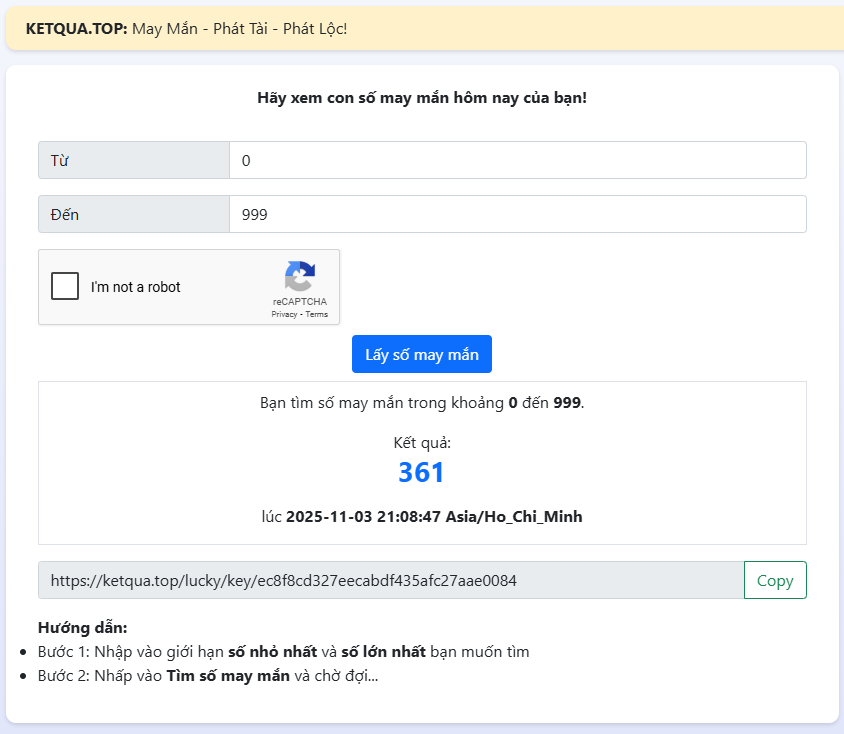Open the reCAPTCHA Terms link

point(317,314)
